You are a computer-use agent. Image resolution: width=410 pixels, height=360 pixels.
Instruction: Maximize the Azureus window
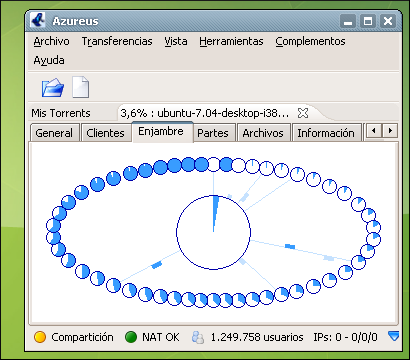pyautogui.click(x=368, y=22)
